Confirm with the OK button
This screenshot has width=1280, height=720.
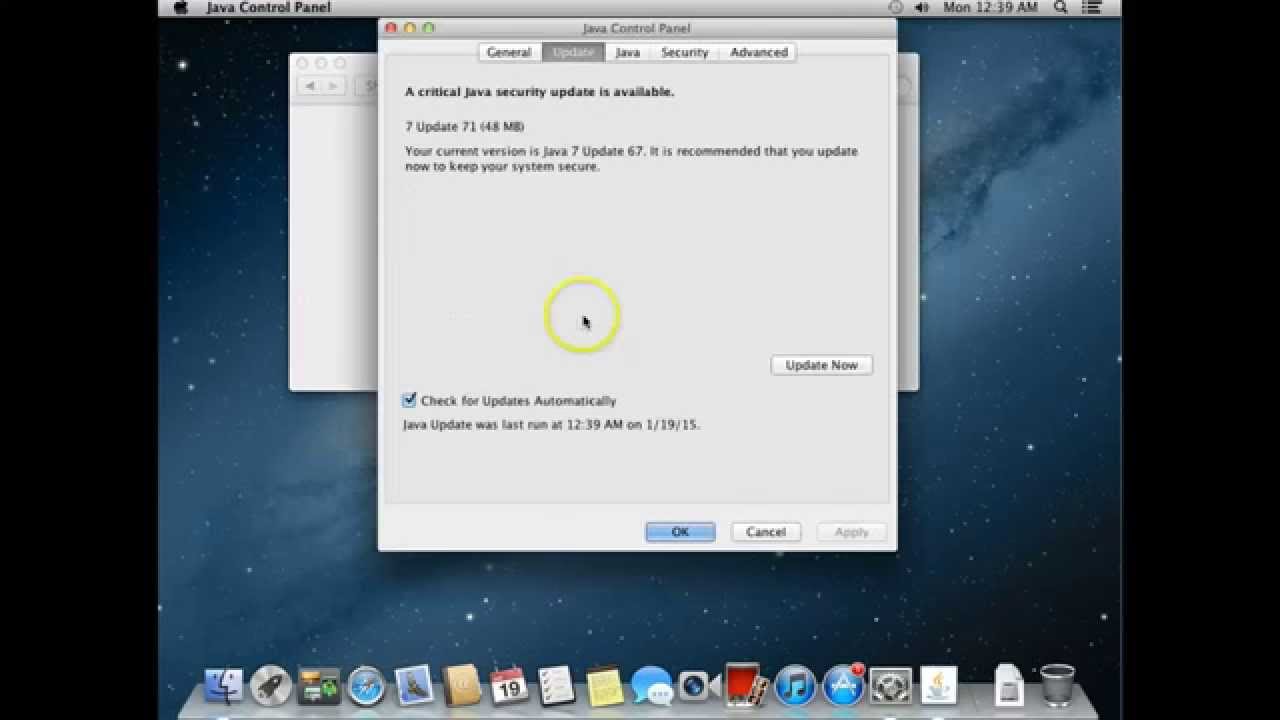[680, 532]
